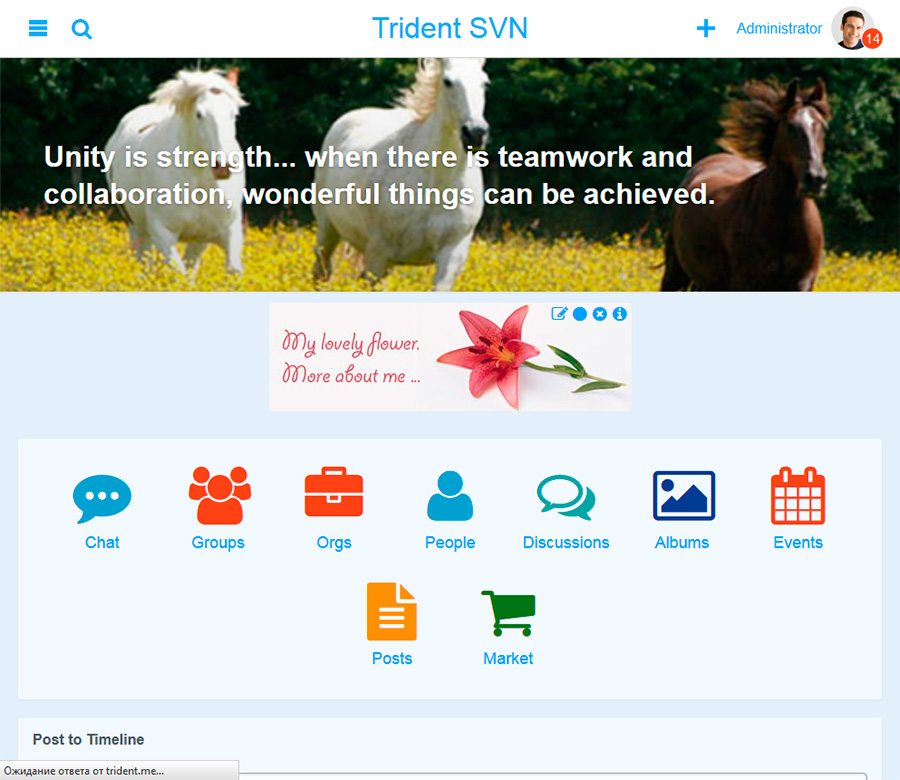Open the hamburger main menu
The width and height of the screenshot is (900, 780).
(38, 29)
